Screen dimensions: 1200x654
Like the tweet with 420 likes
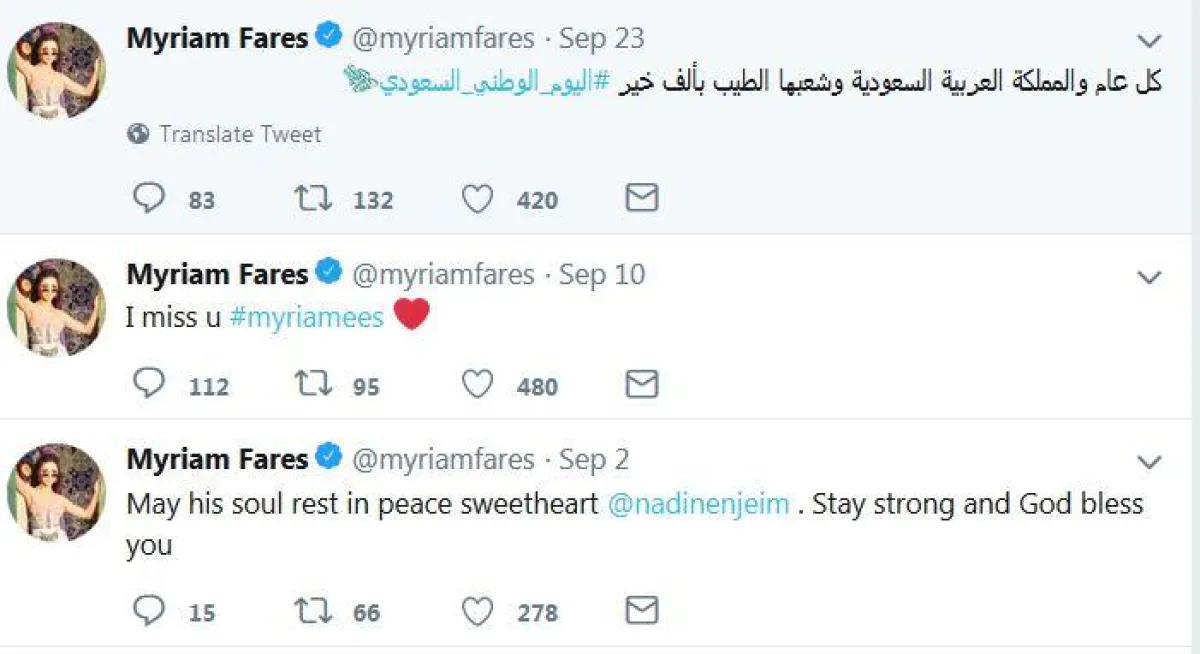pyautogui.click(x=478, y=199)
